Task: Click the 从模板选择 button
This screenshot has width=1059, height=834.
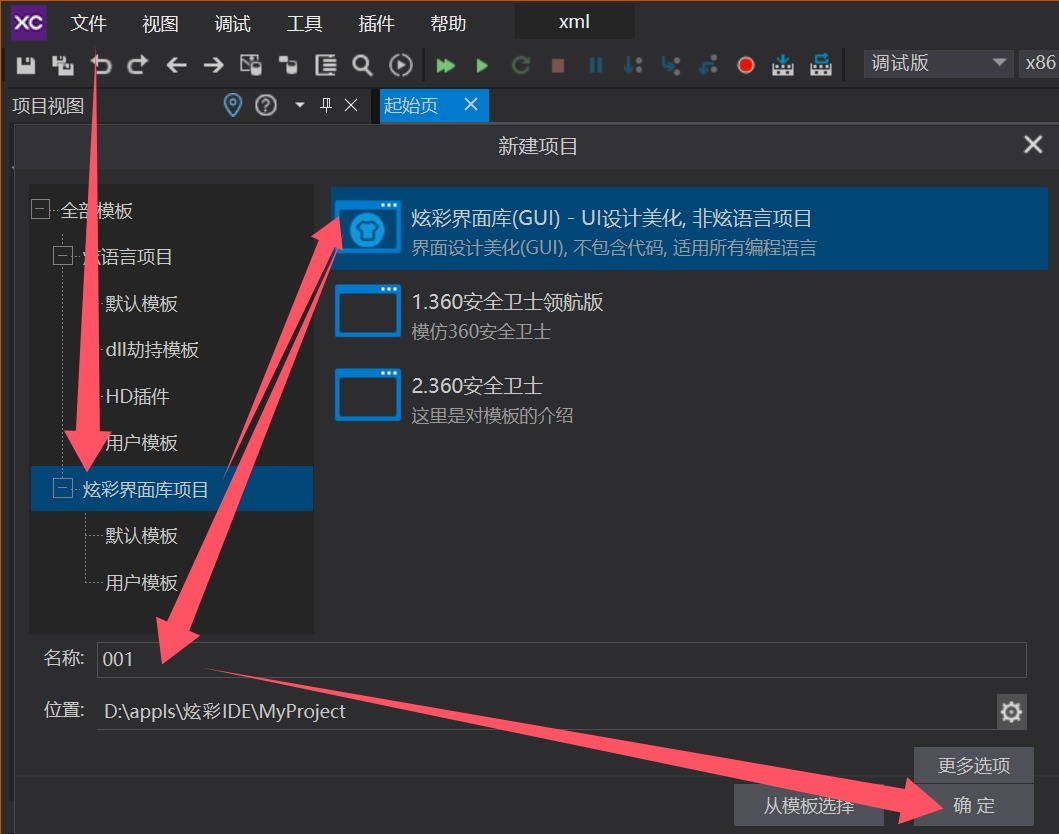Action: pos(808,805)
